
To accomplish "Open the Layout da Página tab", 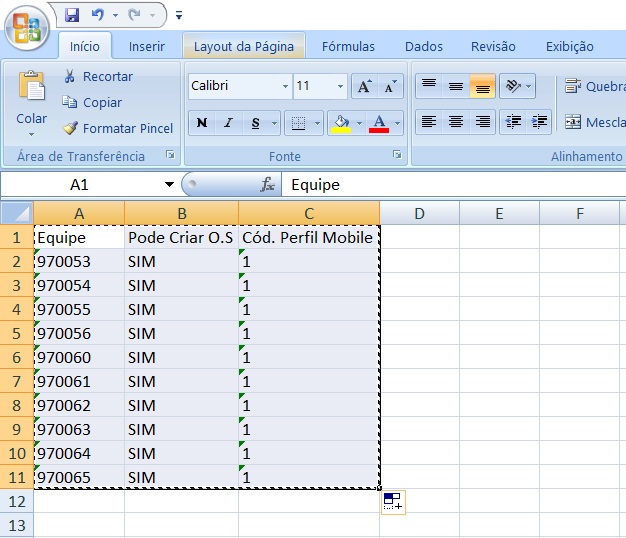I will point(244,46).
